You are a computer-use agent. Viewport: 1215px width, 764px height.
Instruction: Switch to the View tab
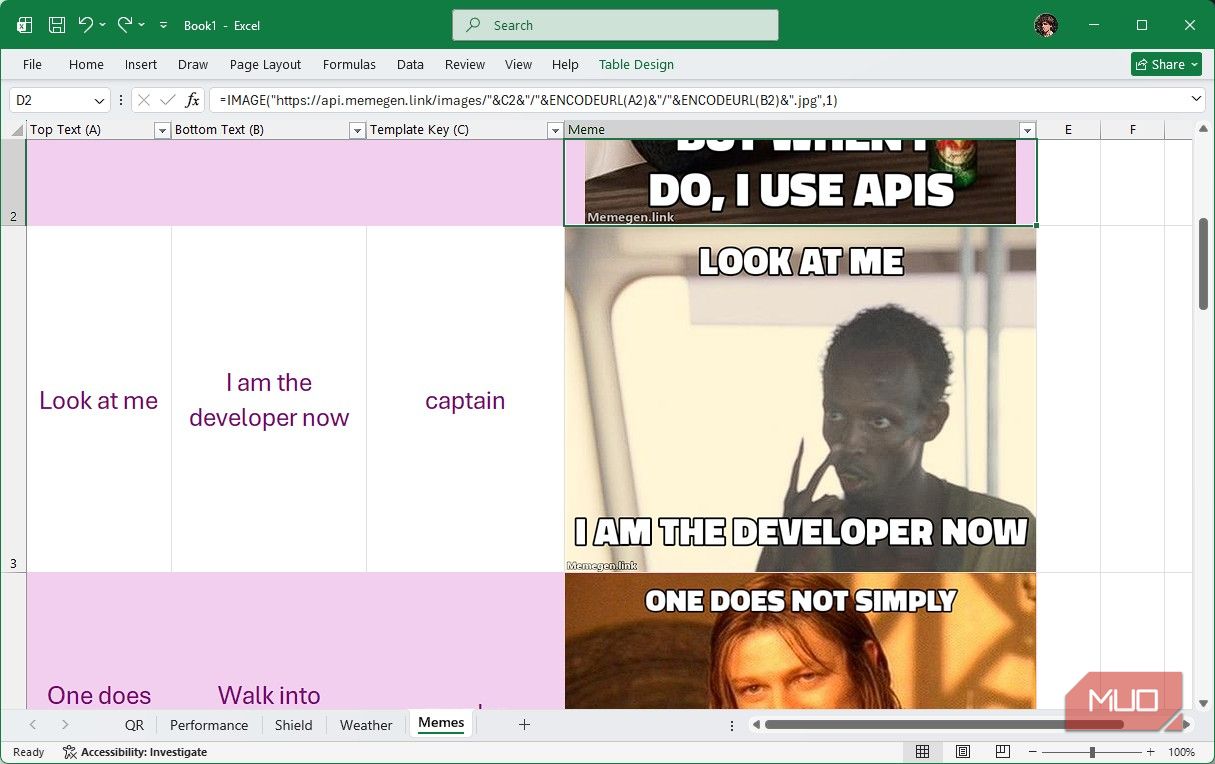[x=518, y=64]
